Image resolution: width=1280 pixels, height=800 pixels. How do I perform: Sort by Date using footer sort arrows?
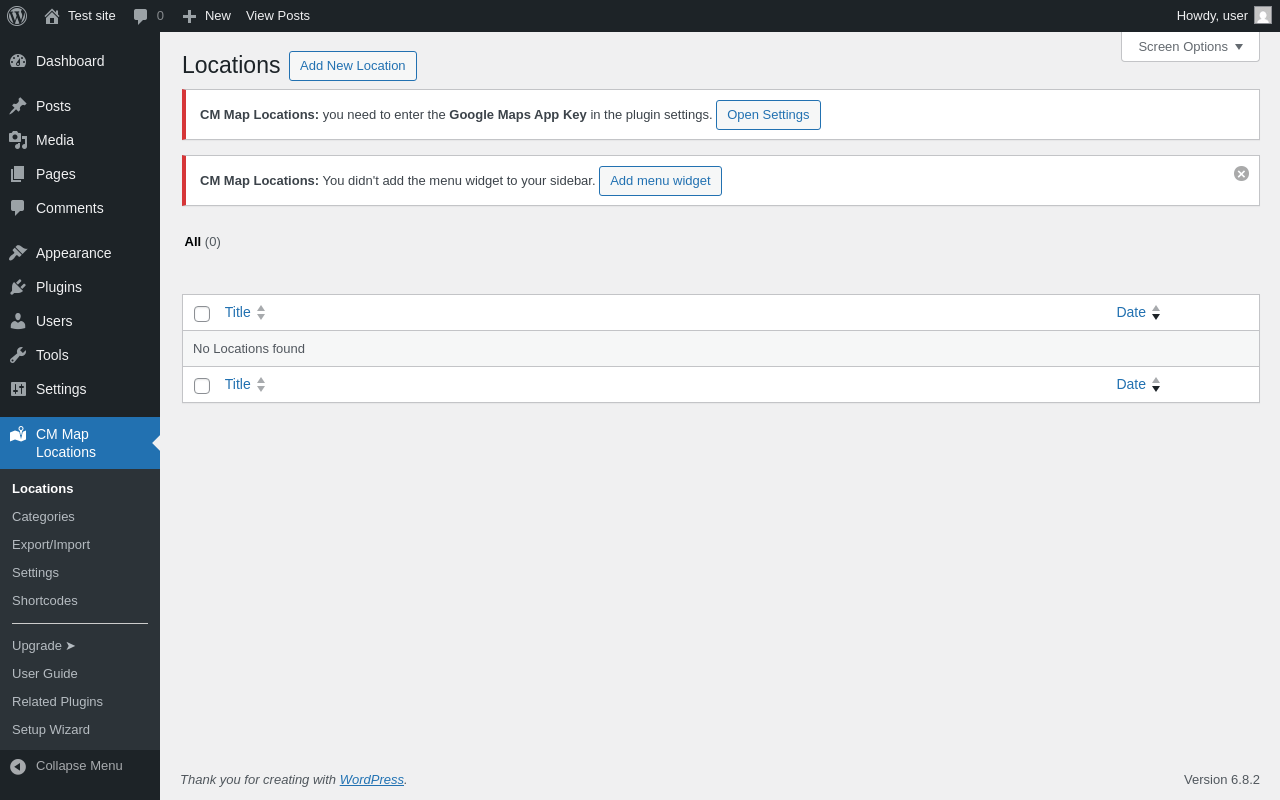pos(1156,384)
